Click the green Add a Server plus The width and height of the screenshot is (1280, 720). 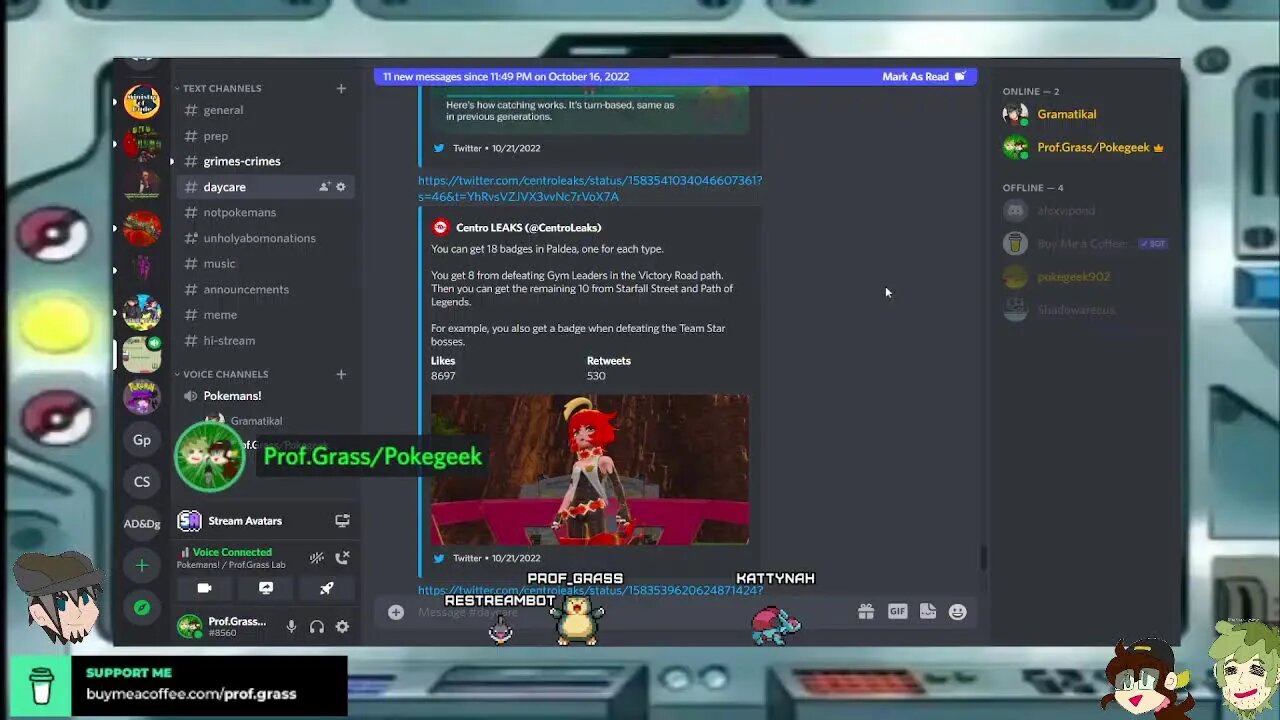pos(142,566)
